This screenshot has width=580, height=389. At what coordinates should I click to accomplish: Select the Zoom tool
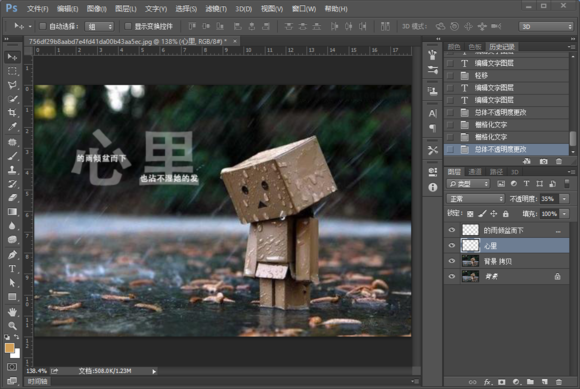[12, 326]
